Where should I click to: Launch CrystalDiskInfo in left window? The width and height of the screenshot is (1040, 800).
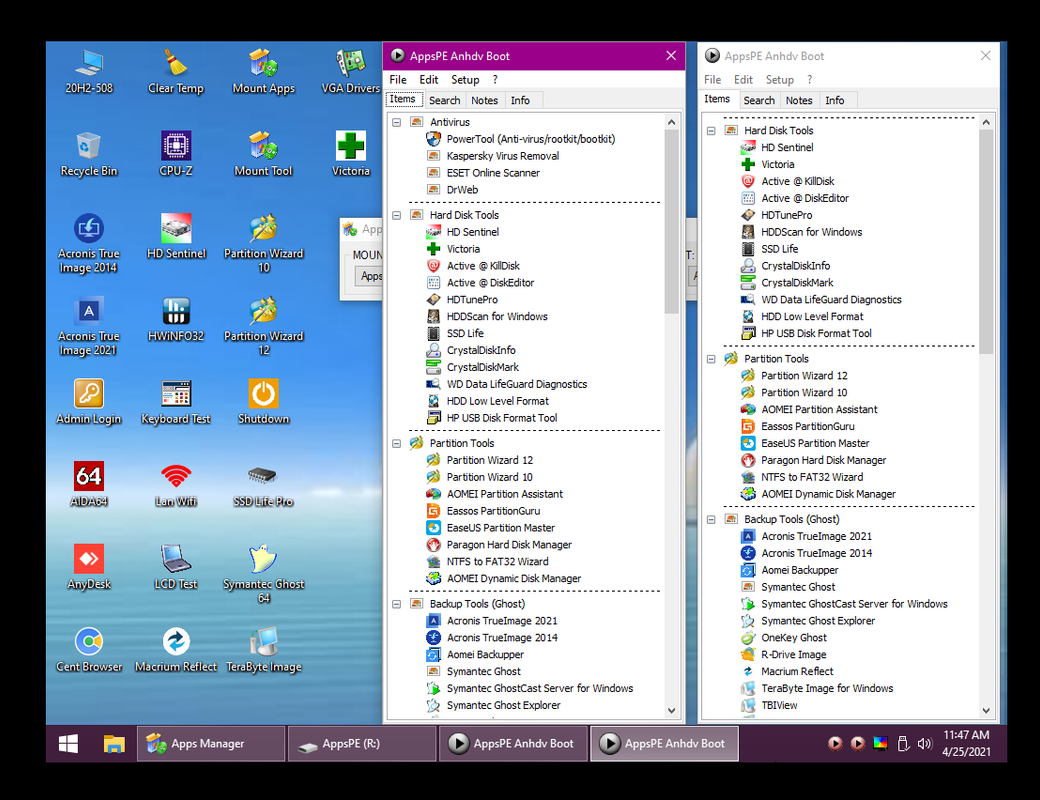pos(481,350)
